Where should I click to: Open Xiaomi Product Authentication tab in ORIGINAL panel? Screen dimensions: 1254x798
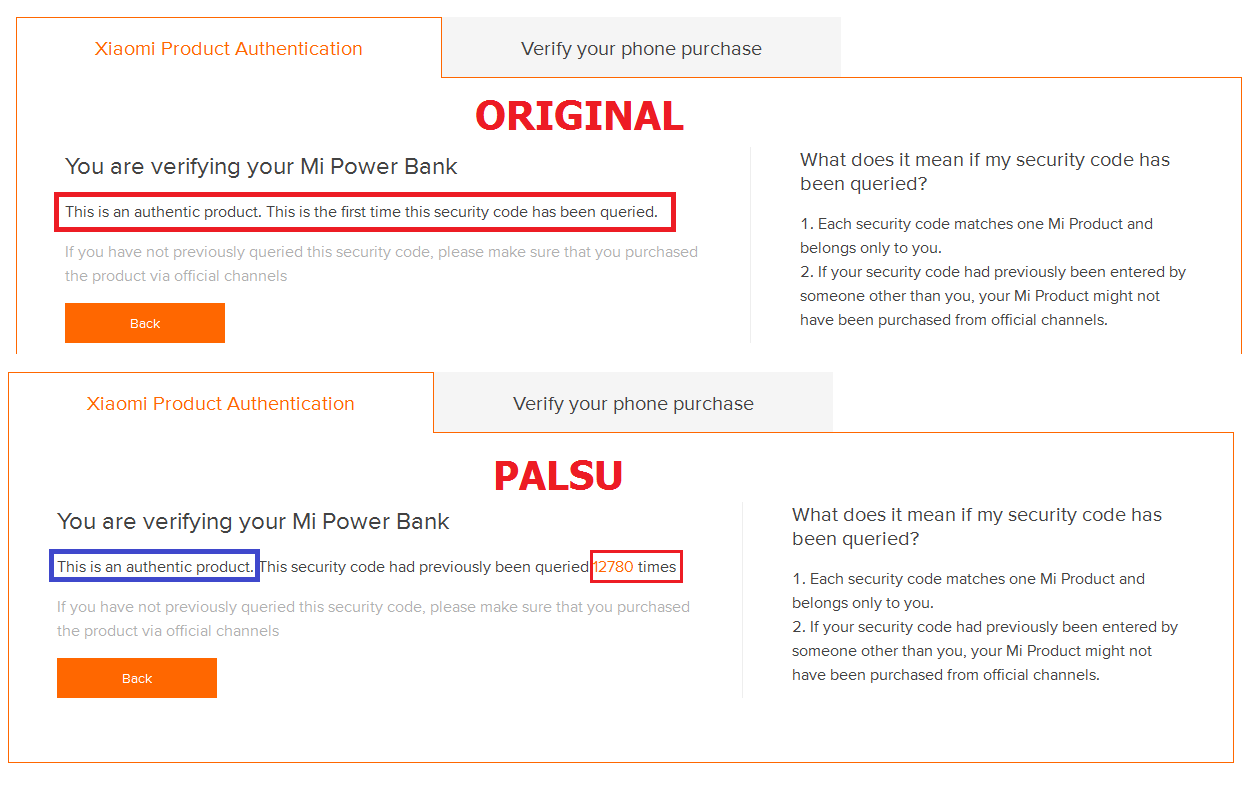click(228, 48)
